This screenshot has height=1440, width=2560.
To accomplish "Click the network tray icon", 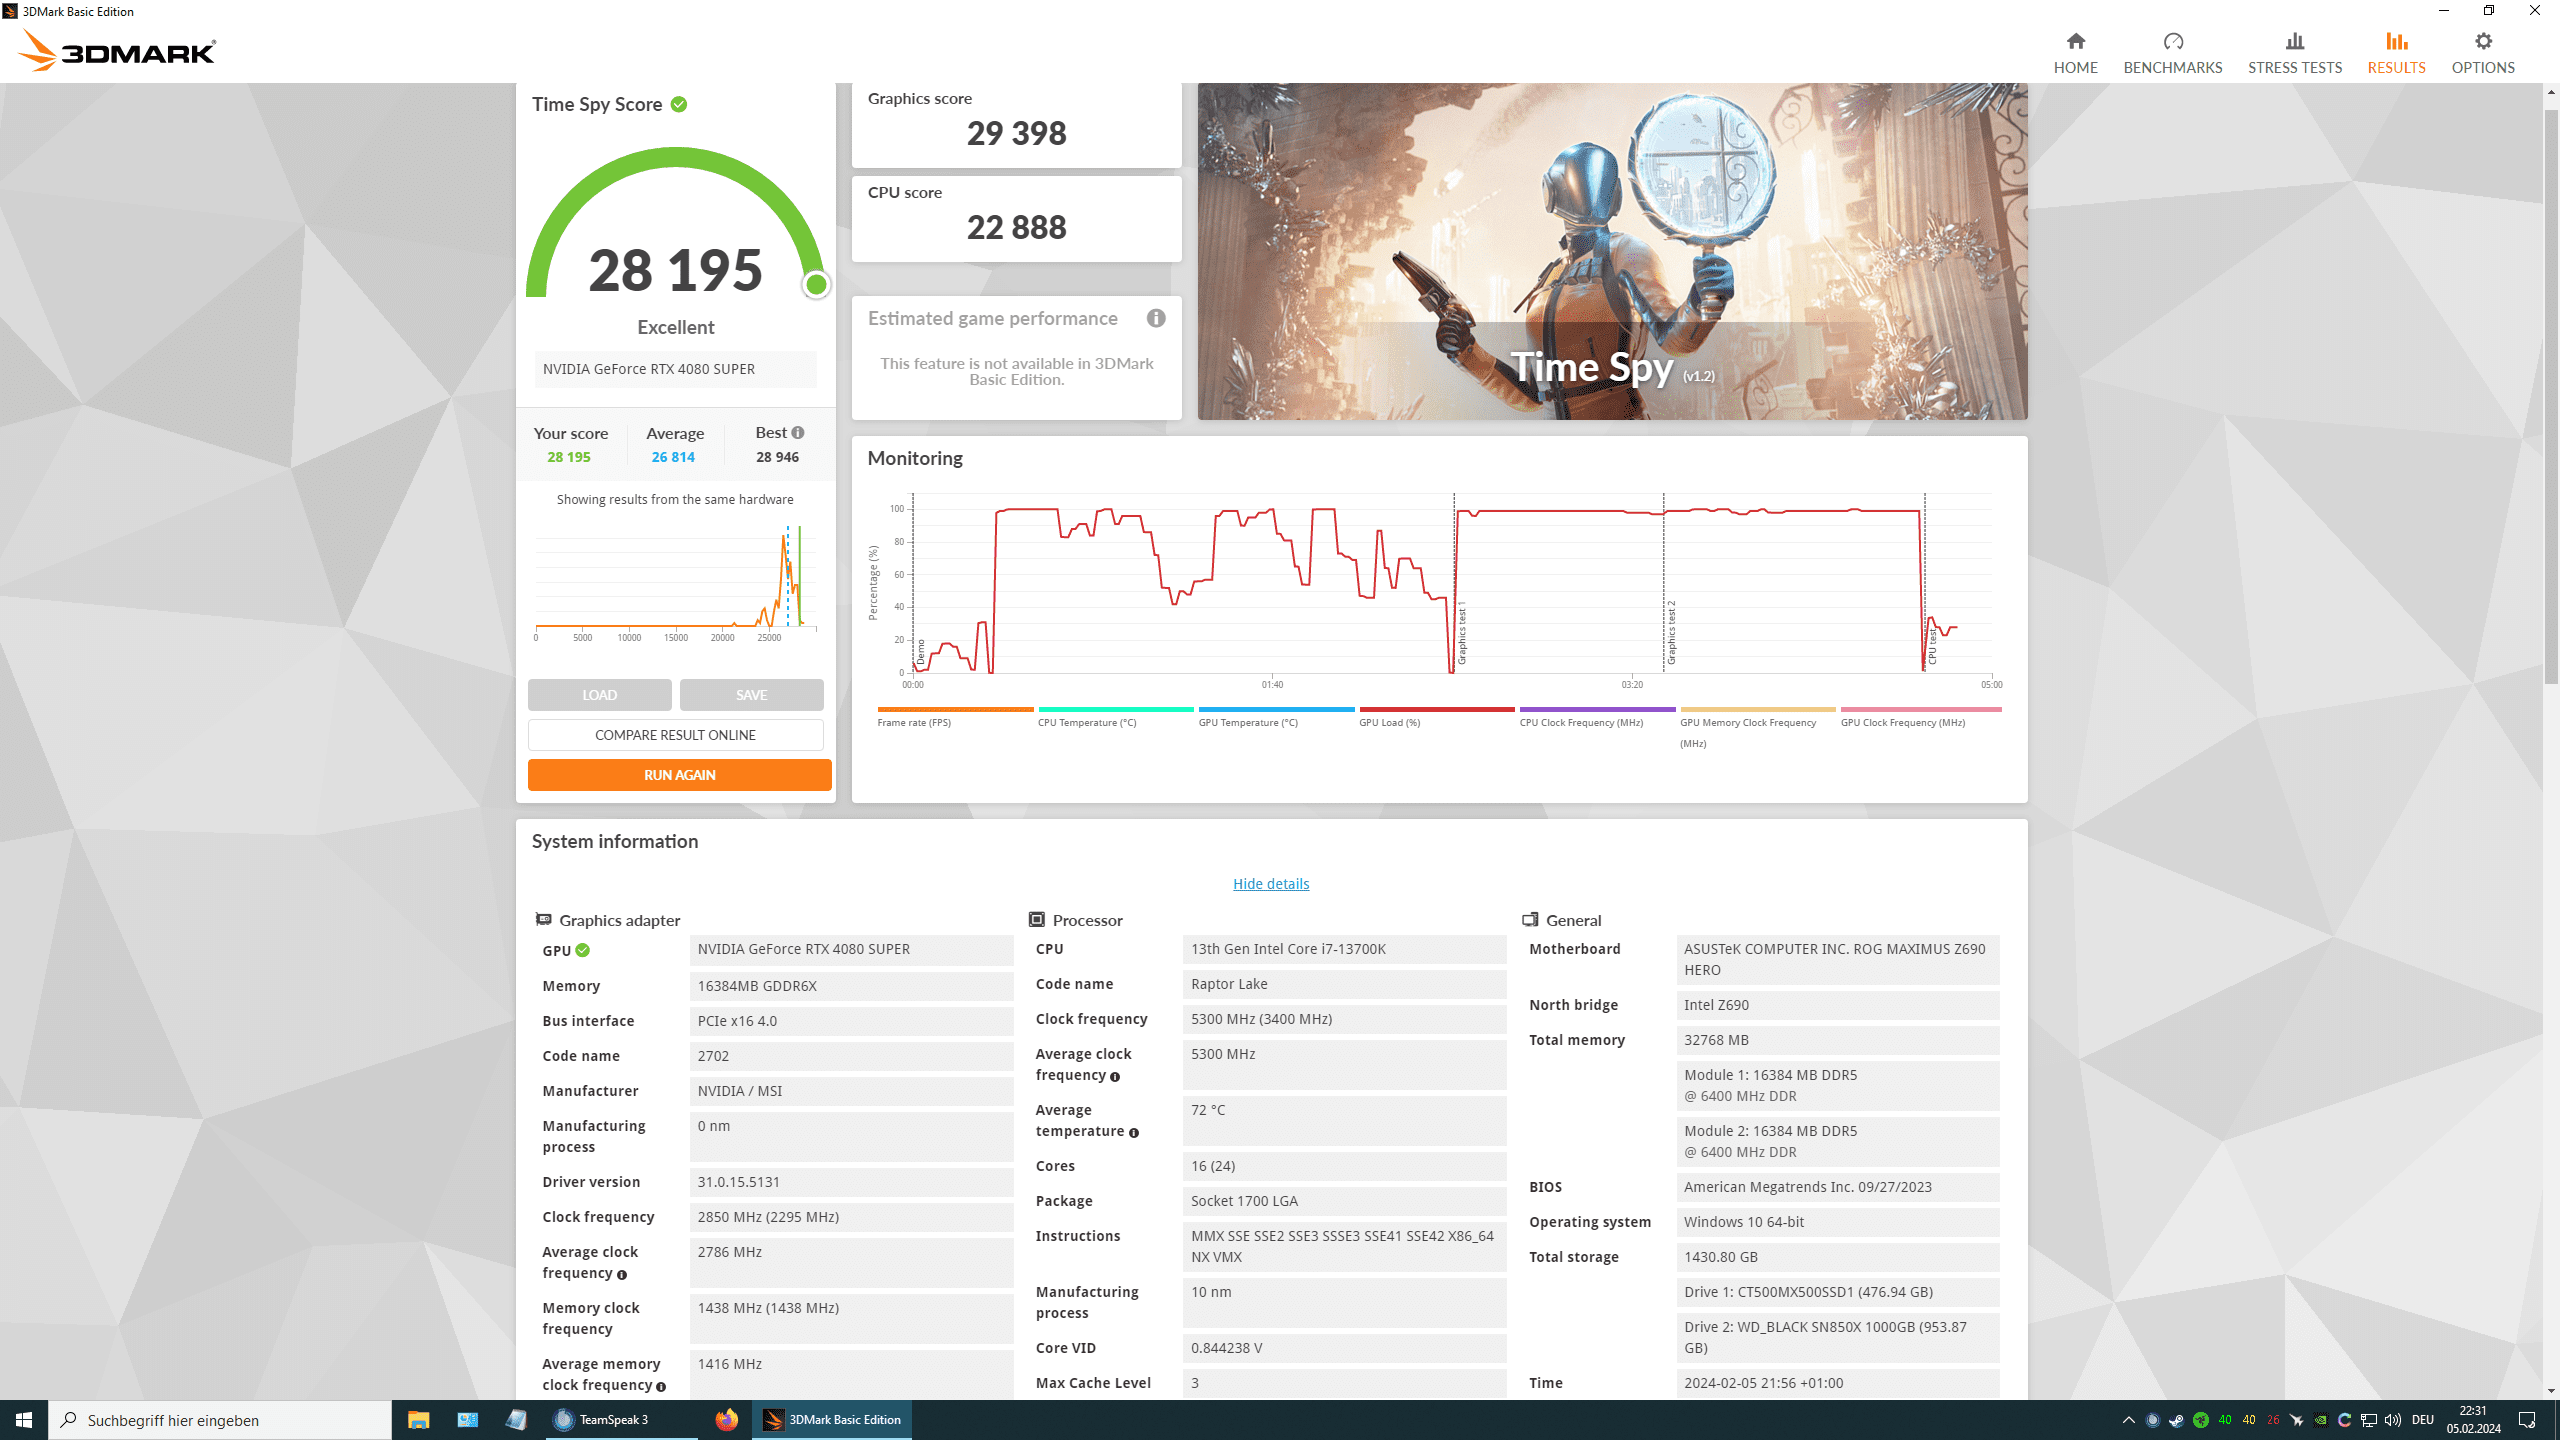I will (x=2368, y=1420).
